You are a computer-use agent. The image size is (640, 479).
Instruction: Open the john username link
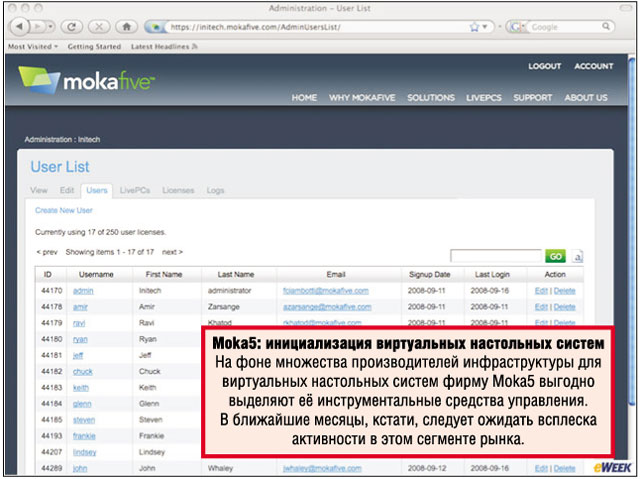80,468
